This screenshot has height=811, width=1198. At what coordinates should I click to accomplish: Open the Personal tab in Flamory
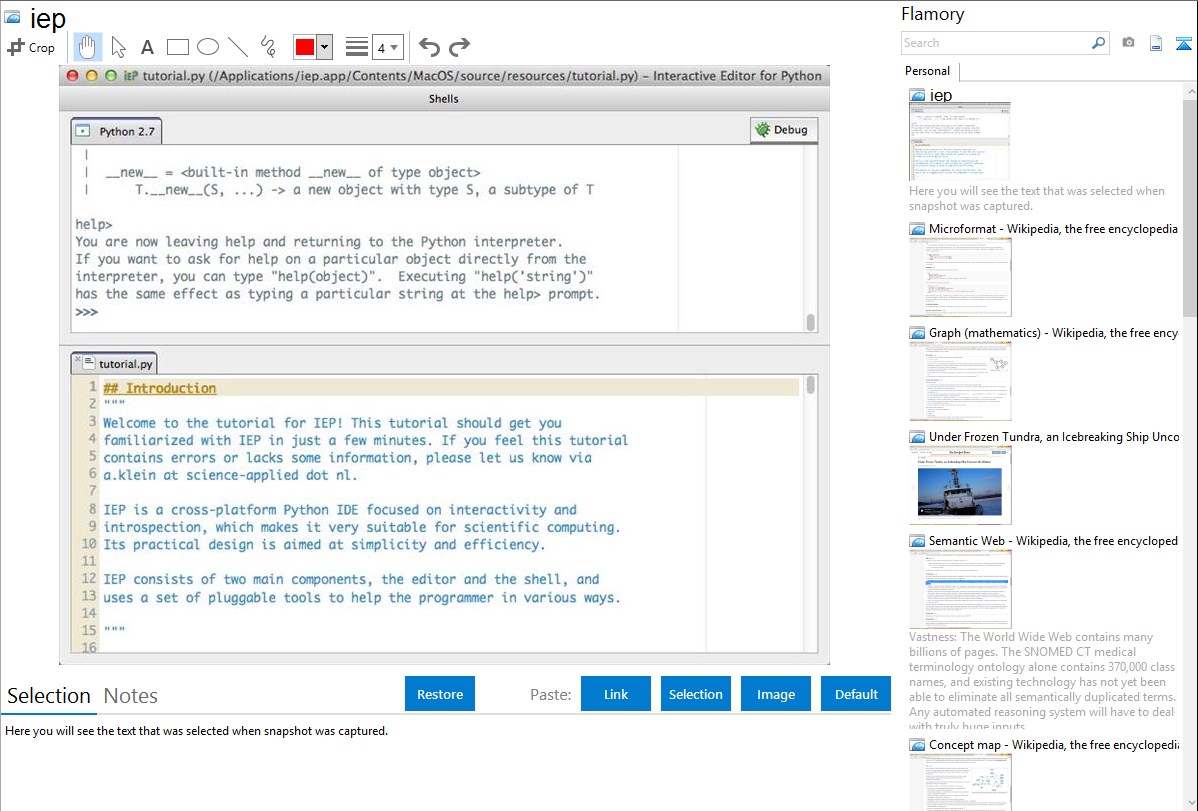tap(927, 71)
